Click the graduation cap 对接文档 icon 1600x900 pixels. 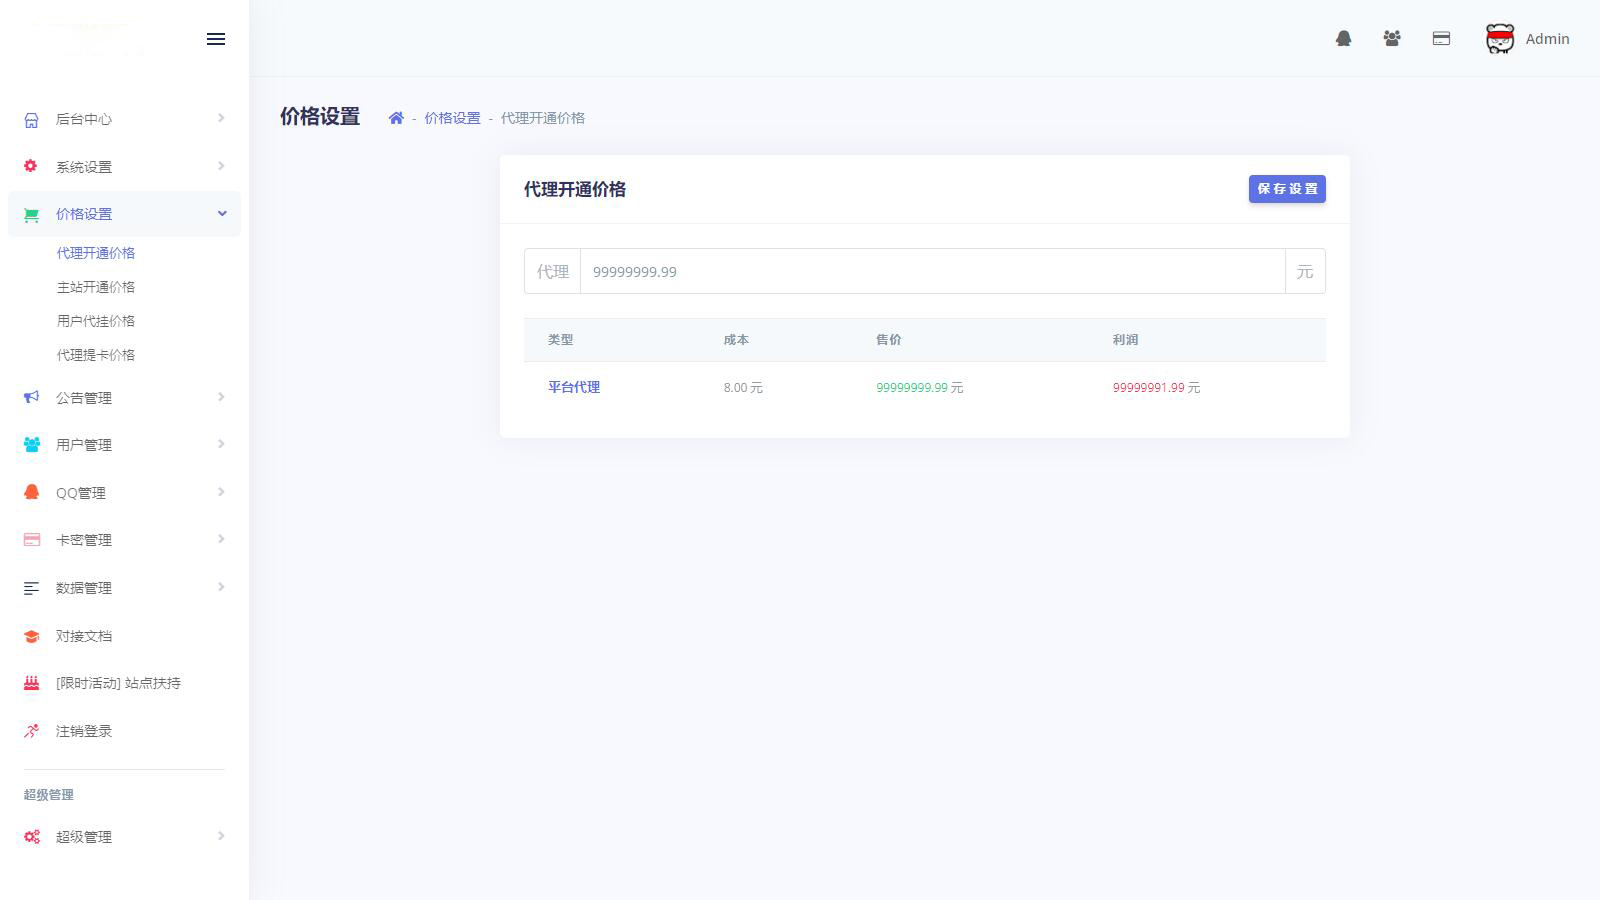[32, 636]
